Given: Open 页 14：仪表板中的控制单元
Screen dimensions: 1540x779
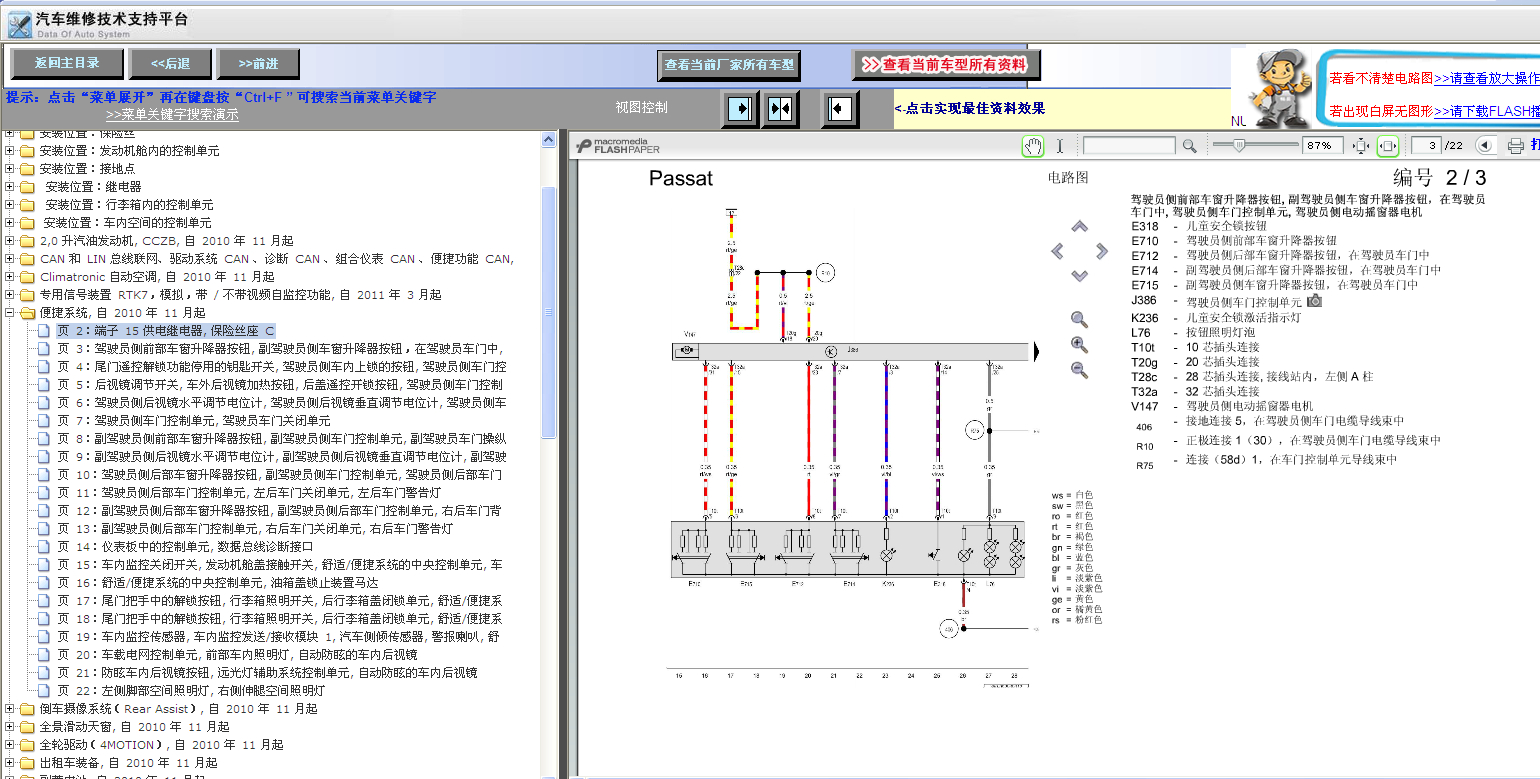Looking at the screenshot, I should point(185,546).
